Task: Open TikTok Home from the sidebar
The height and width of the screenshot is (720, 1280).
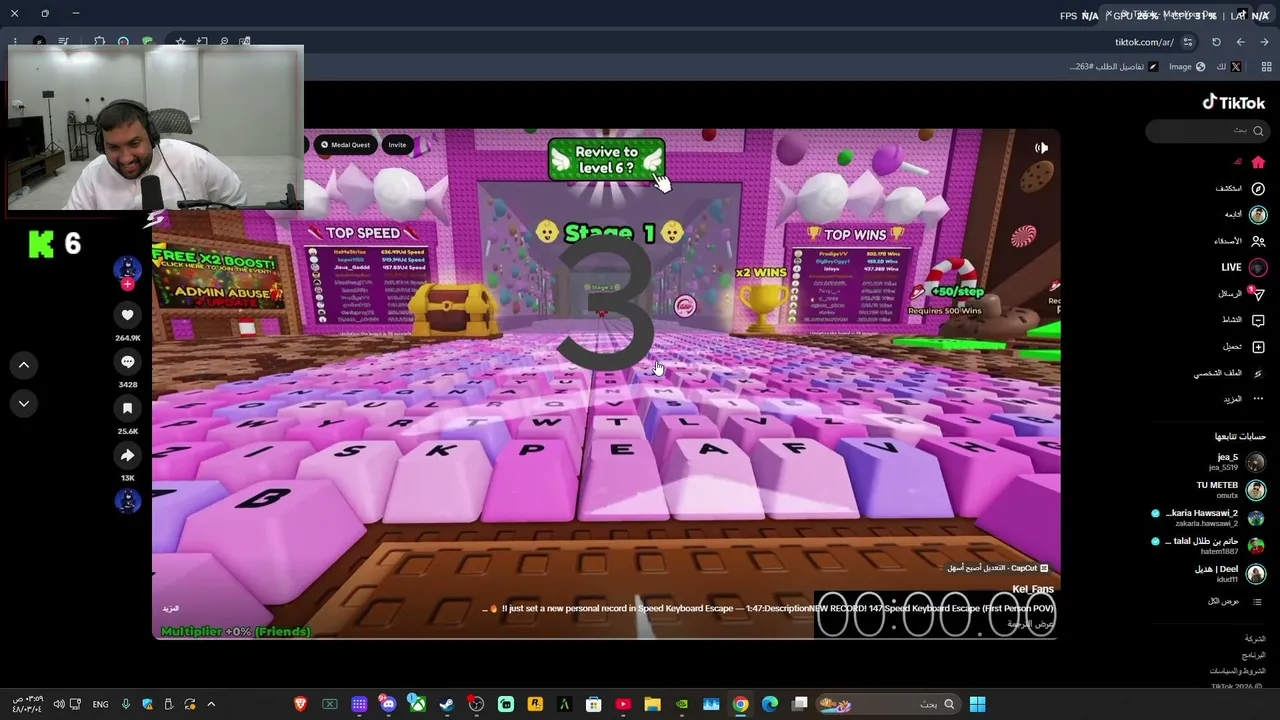Action: pos(1257,162)
